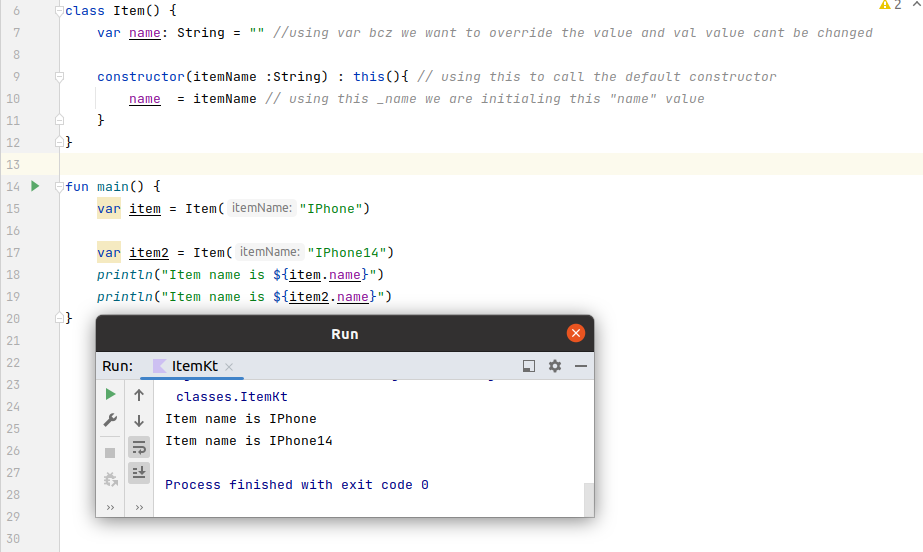This screenshot has width=923, height=552.
Task: Expand more left-toolbar actions chevron
Action: pos(110,507)
